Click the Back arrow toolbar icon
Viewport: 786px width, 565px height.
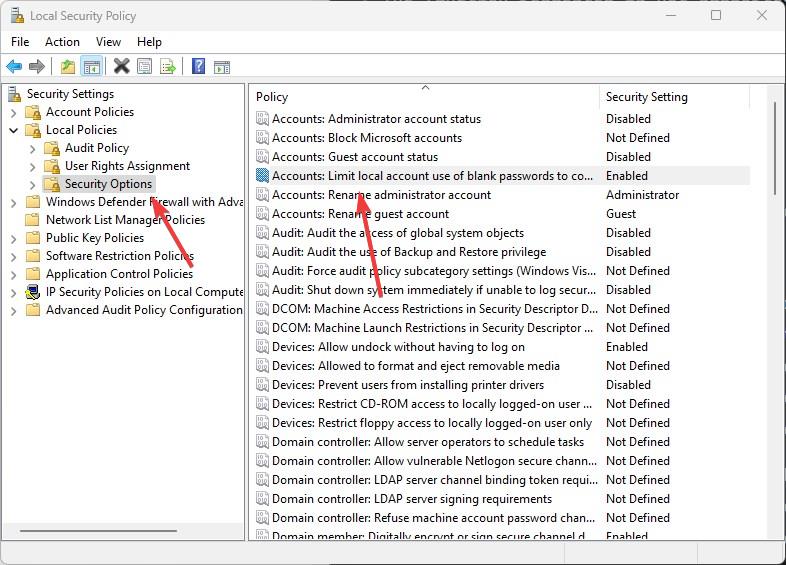(14, 66)
